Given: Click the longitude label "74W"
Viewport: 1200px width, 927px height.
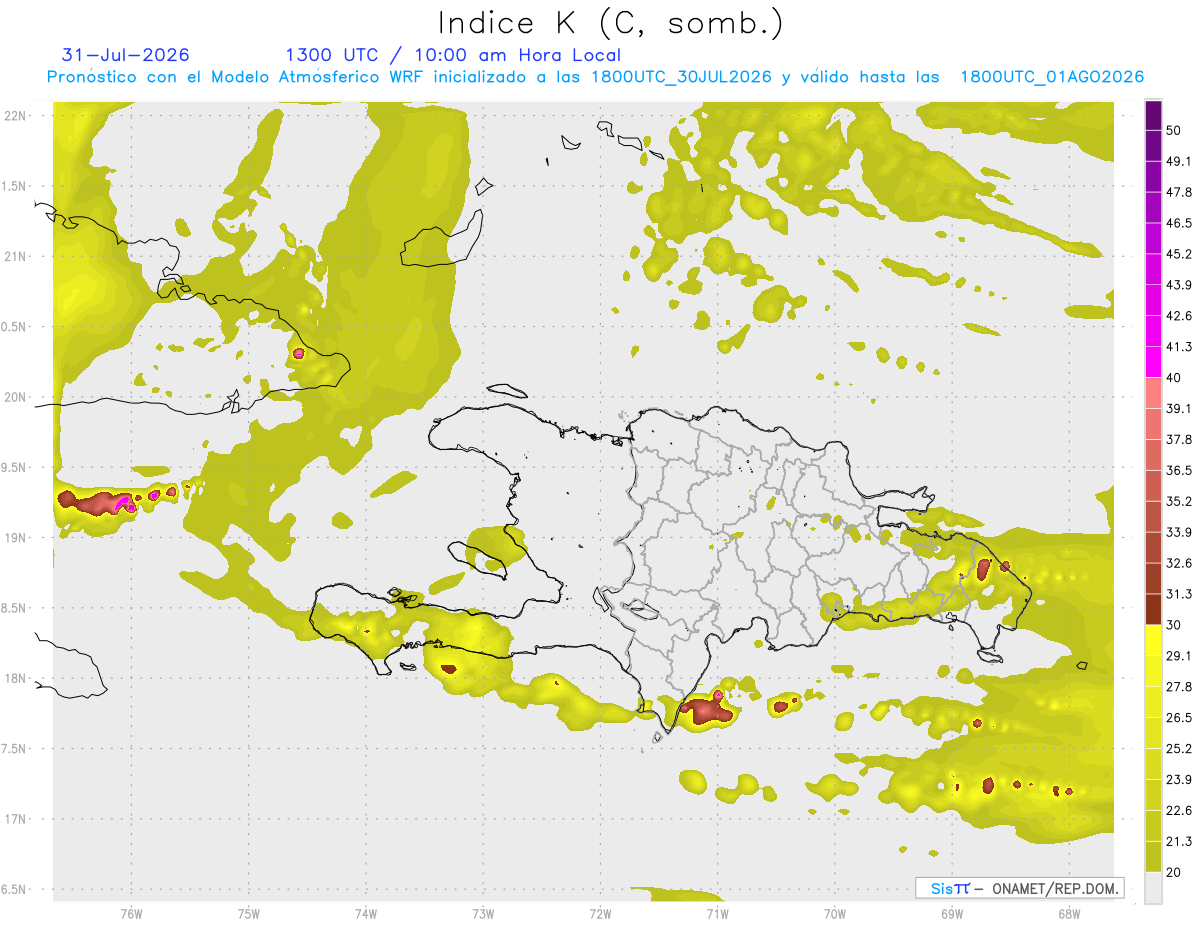Looking at the screenshot, I should (366, 914).
